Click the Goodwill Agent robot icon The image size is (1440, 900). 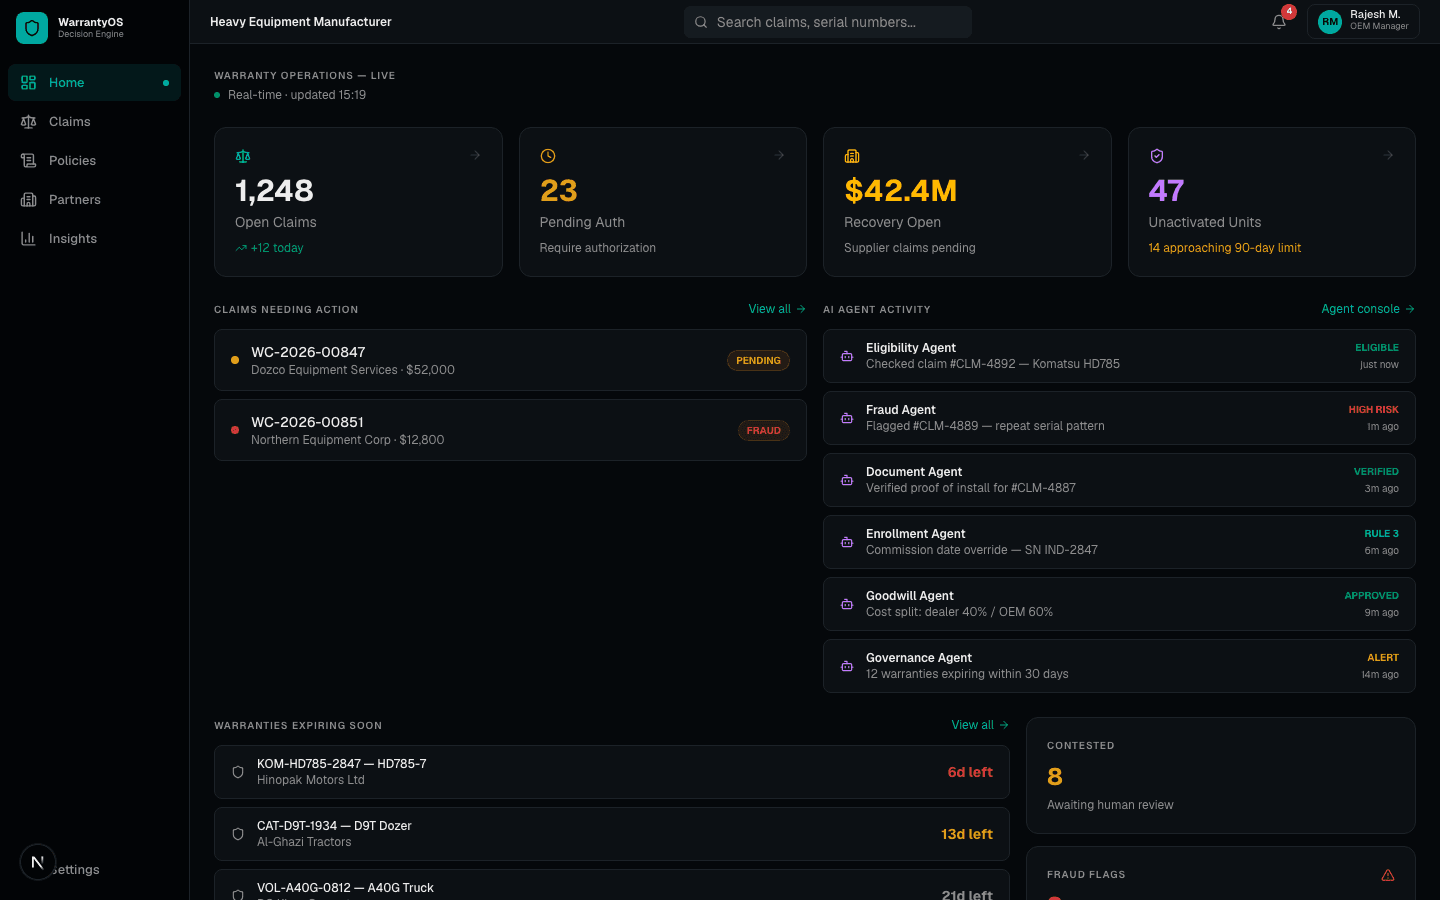tap(847, 604)
